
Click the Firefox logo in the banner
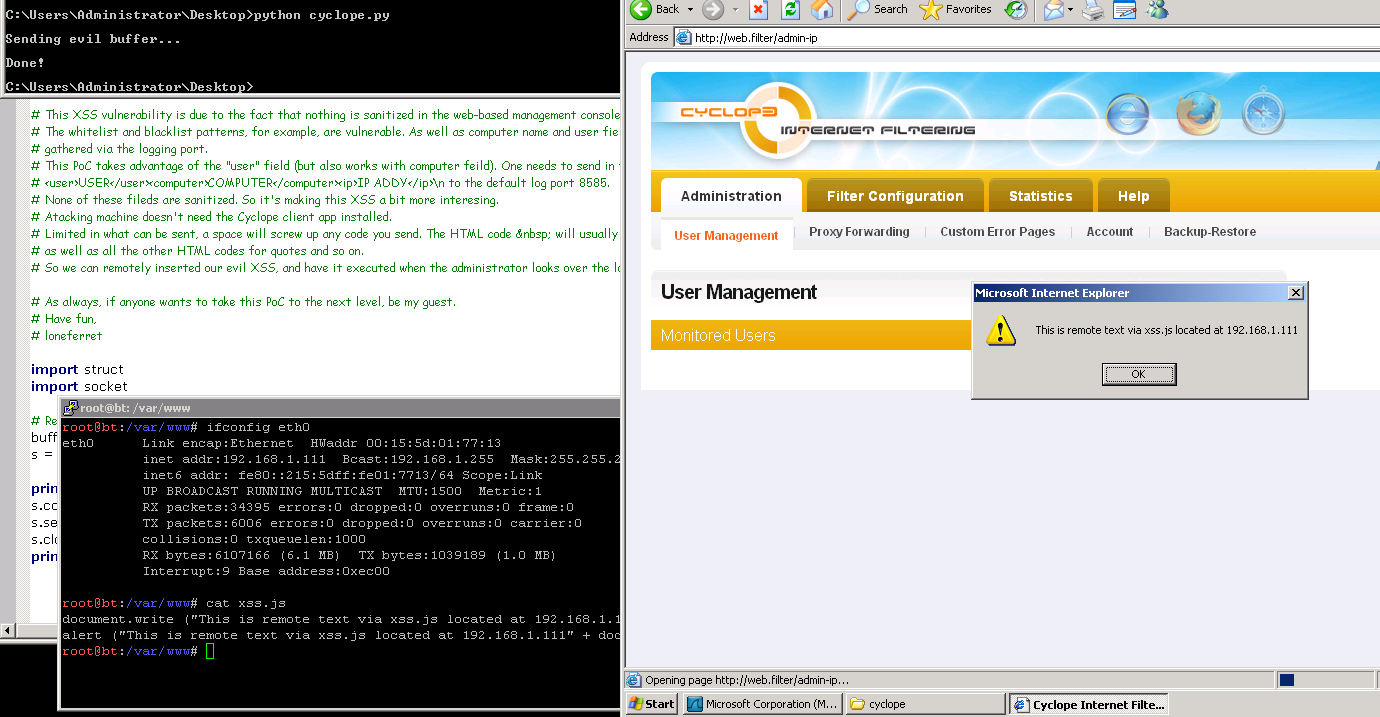tap(1197, 113)
